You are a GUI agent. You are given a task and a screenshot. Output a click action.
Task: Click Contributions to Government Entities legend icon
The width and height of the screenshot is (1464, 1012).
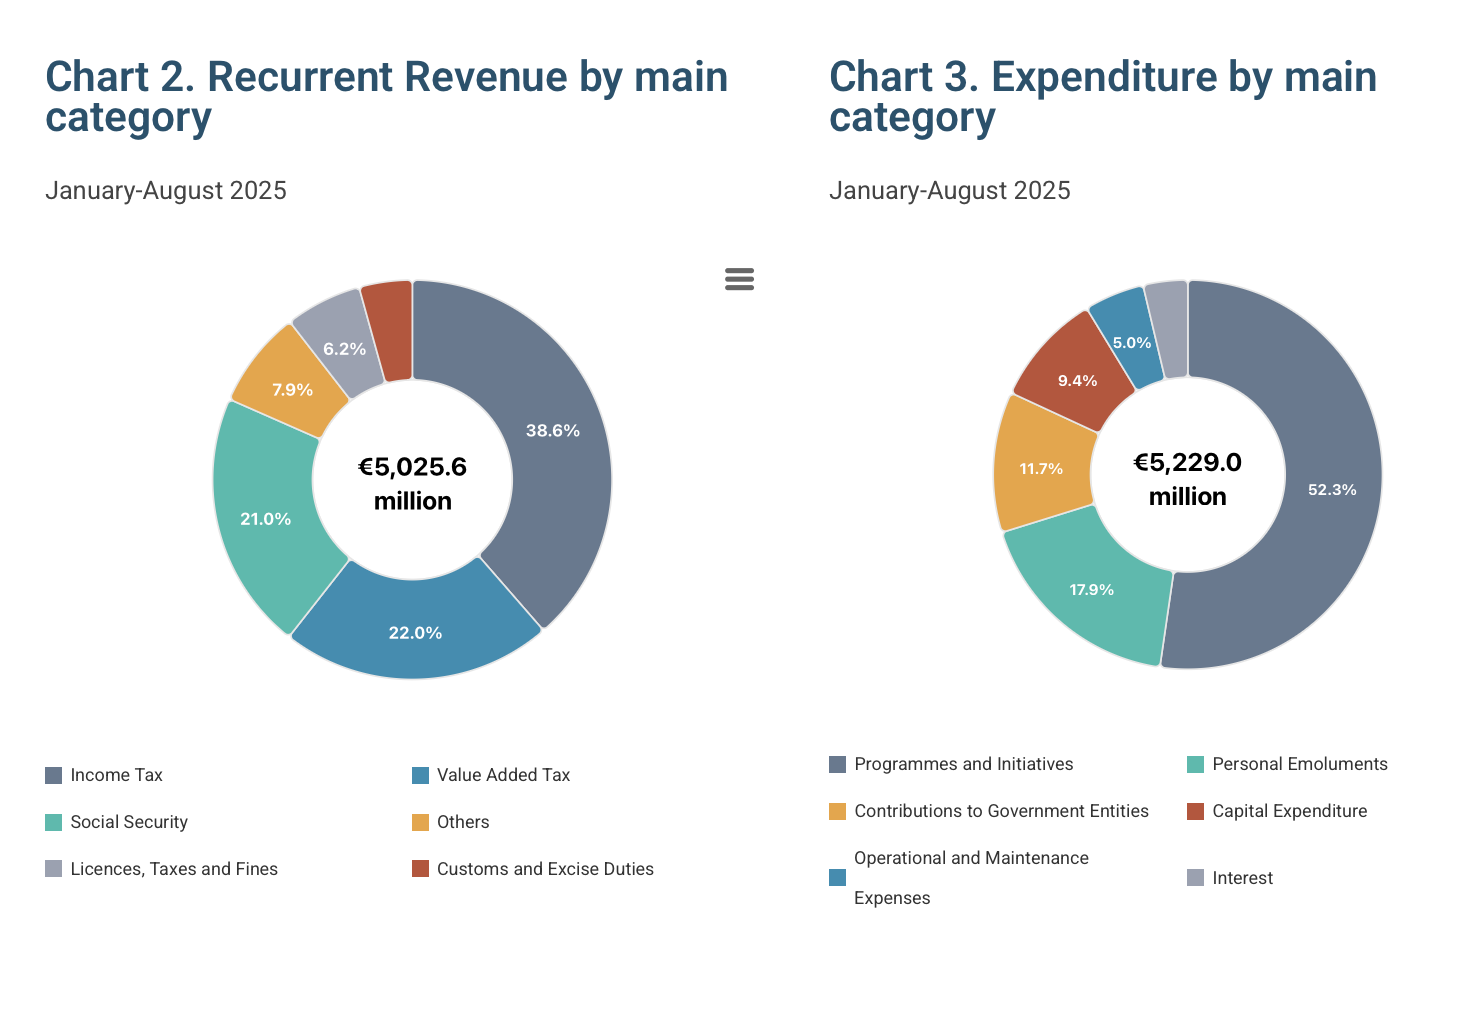tap(838, 811)
